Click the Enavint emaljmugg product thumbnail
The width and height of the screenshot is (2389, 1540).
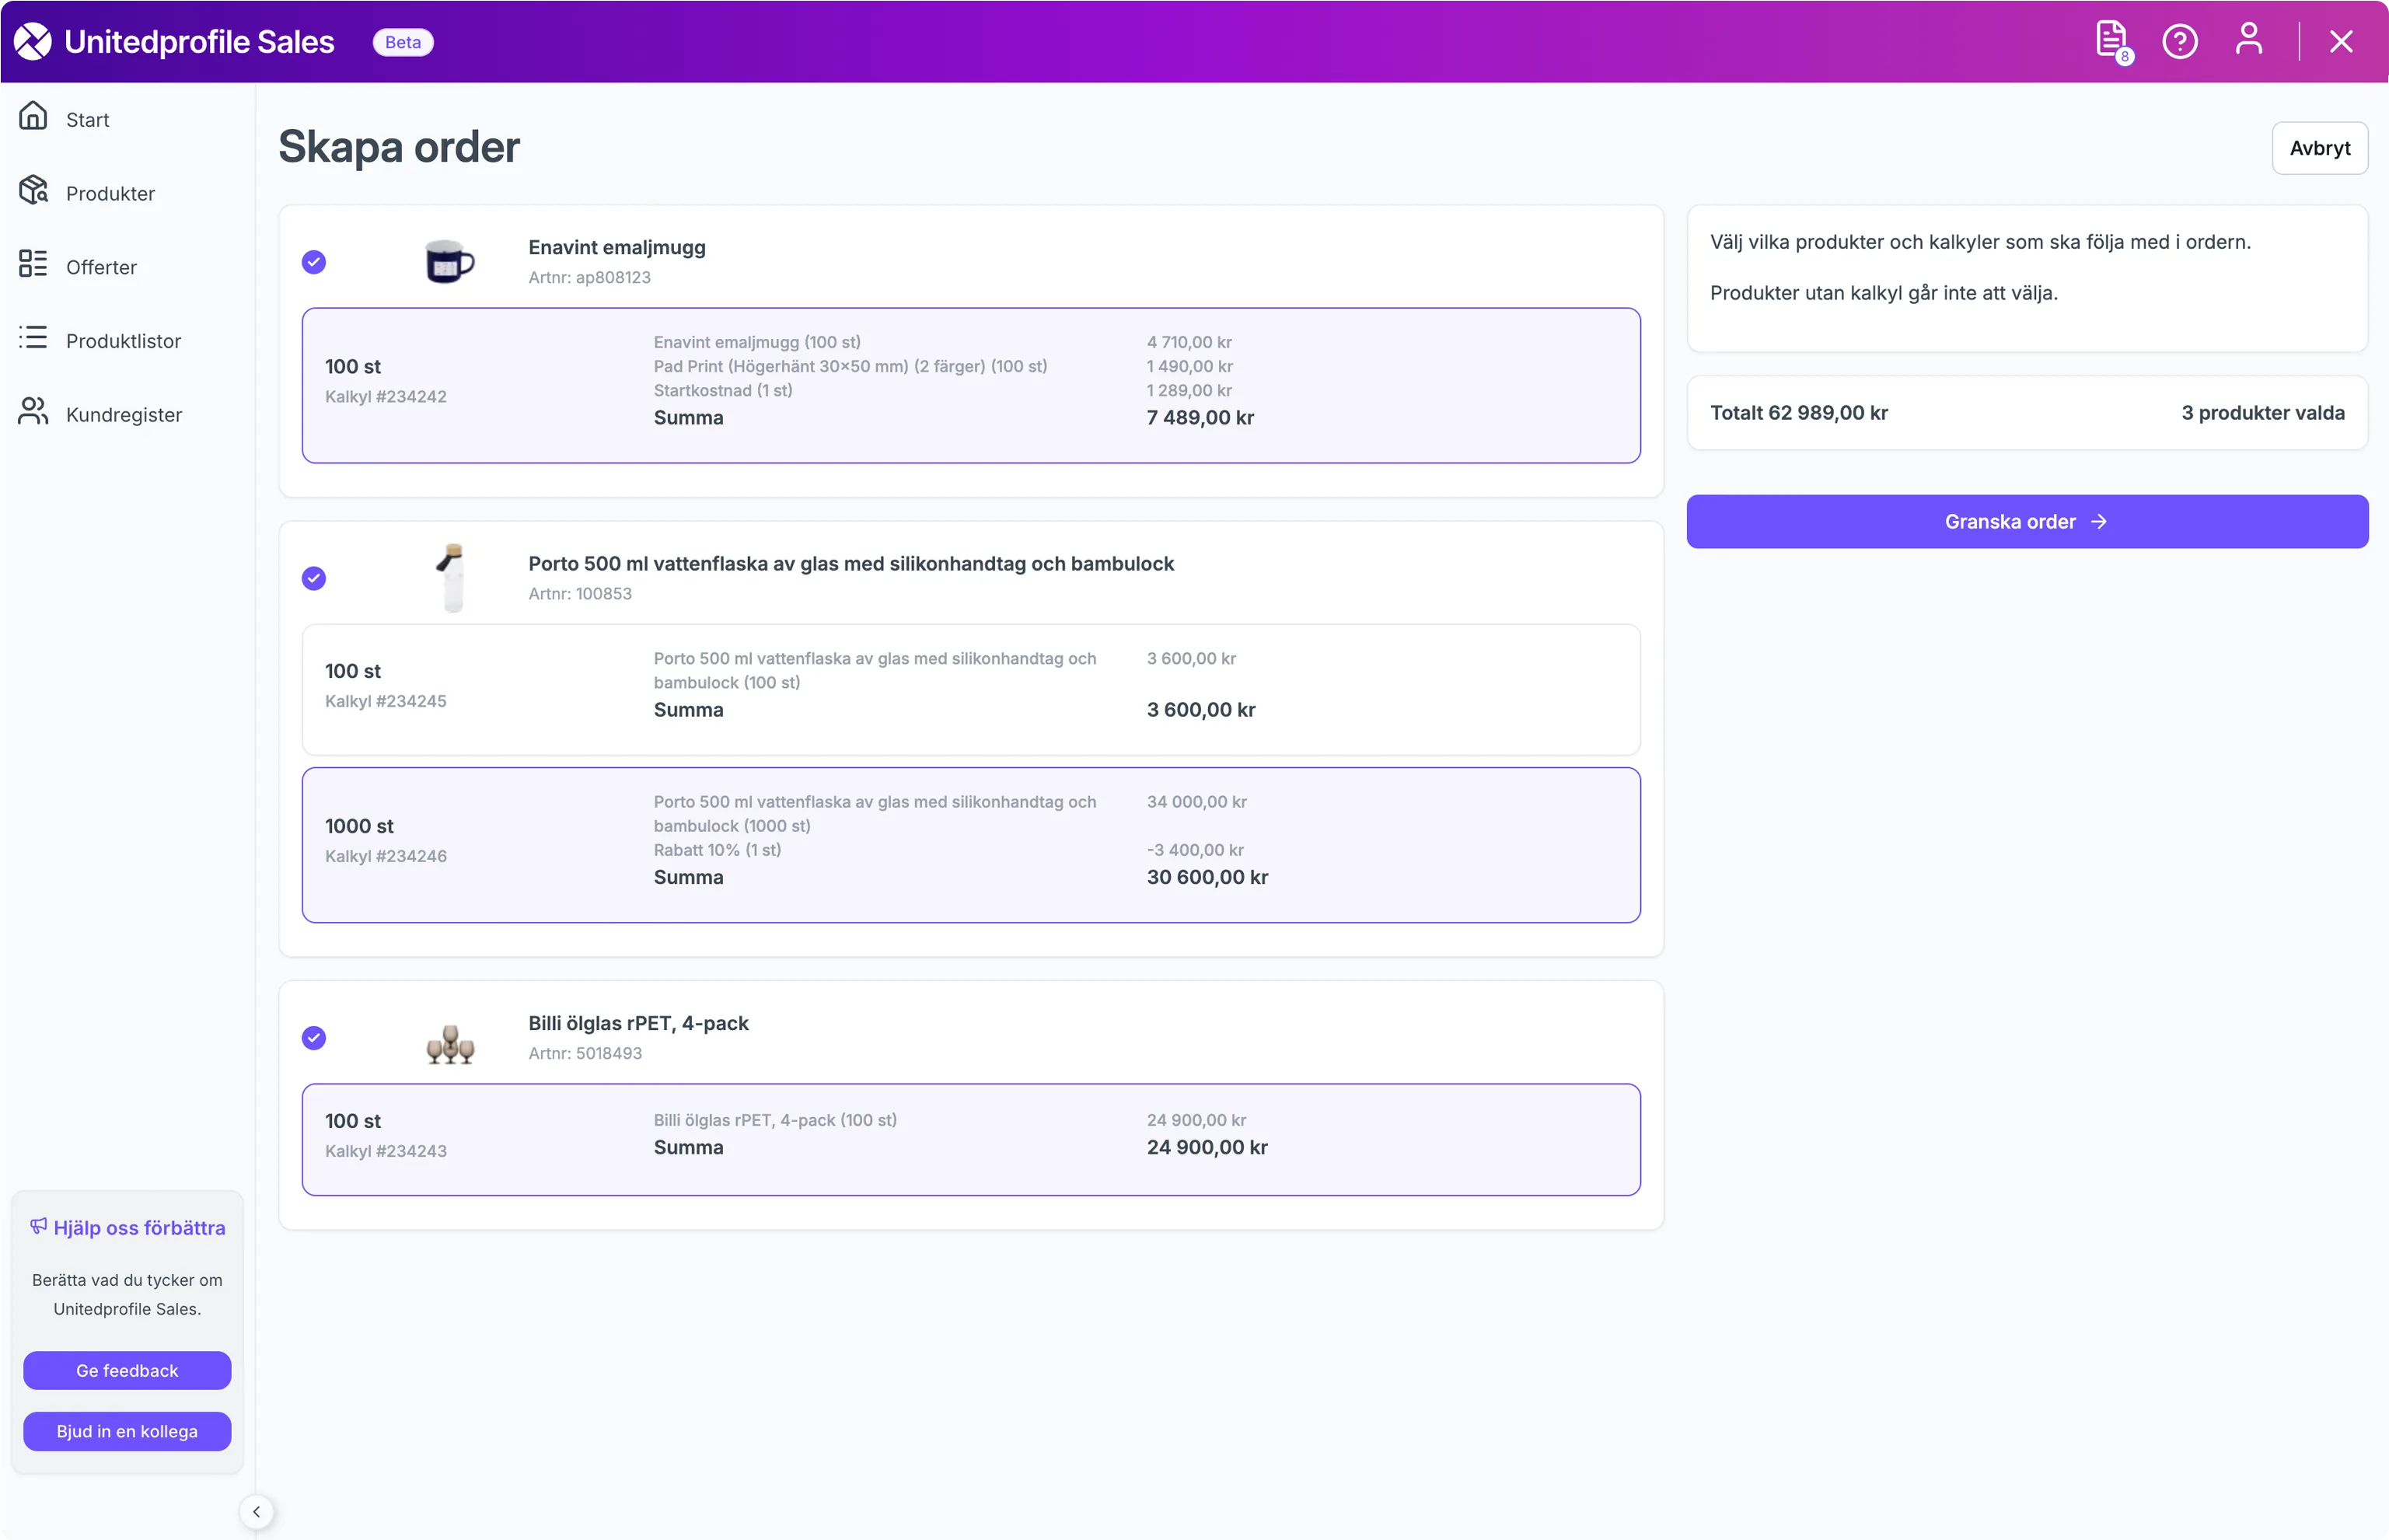(x=450, y=262)
